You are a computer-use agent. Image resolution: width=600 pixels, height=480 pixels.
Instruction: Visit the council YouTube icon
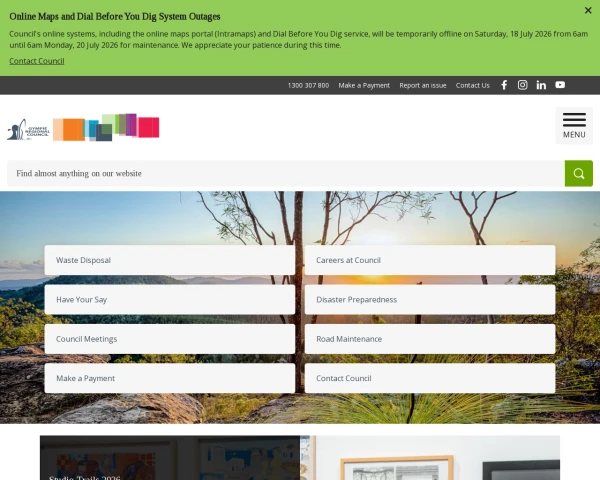pos(560,85)
